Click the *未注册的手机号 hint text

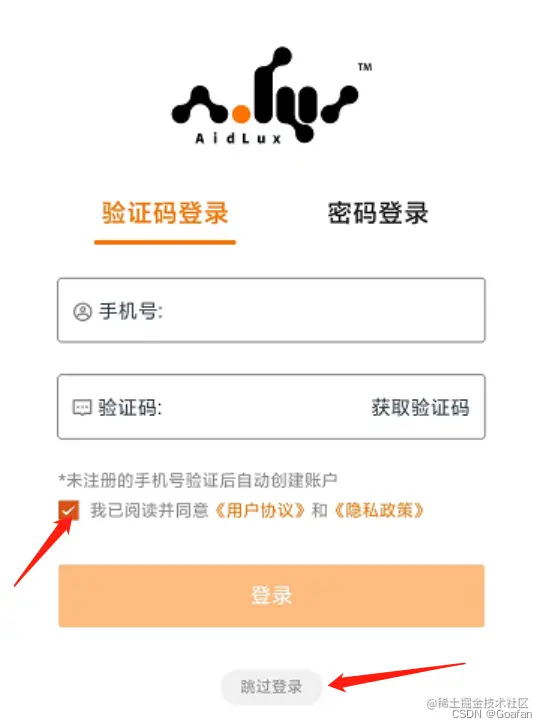click(198, 480)
